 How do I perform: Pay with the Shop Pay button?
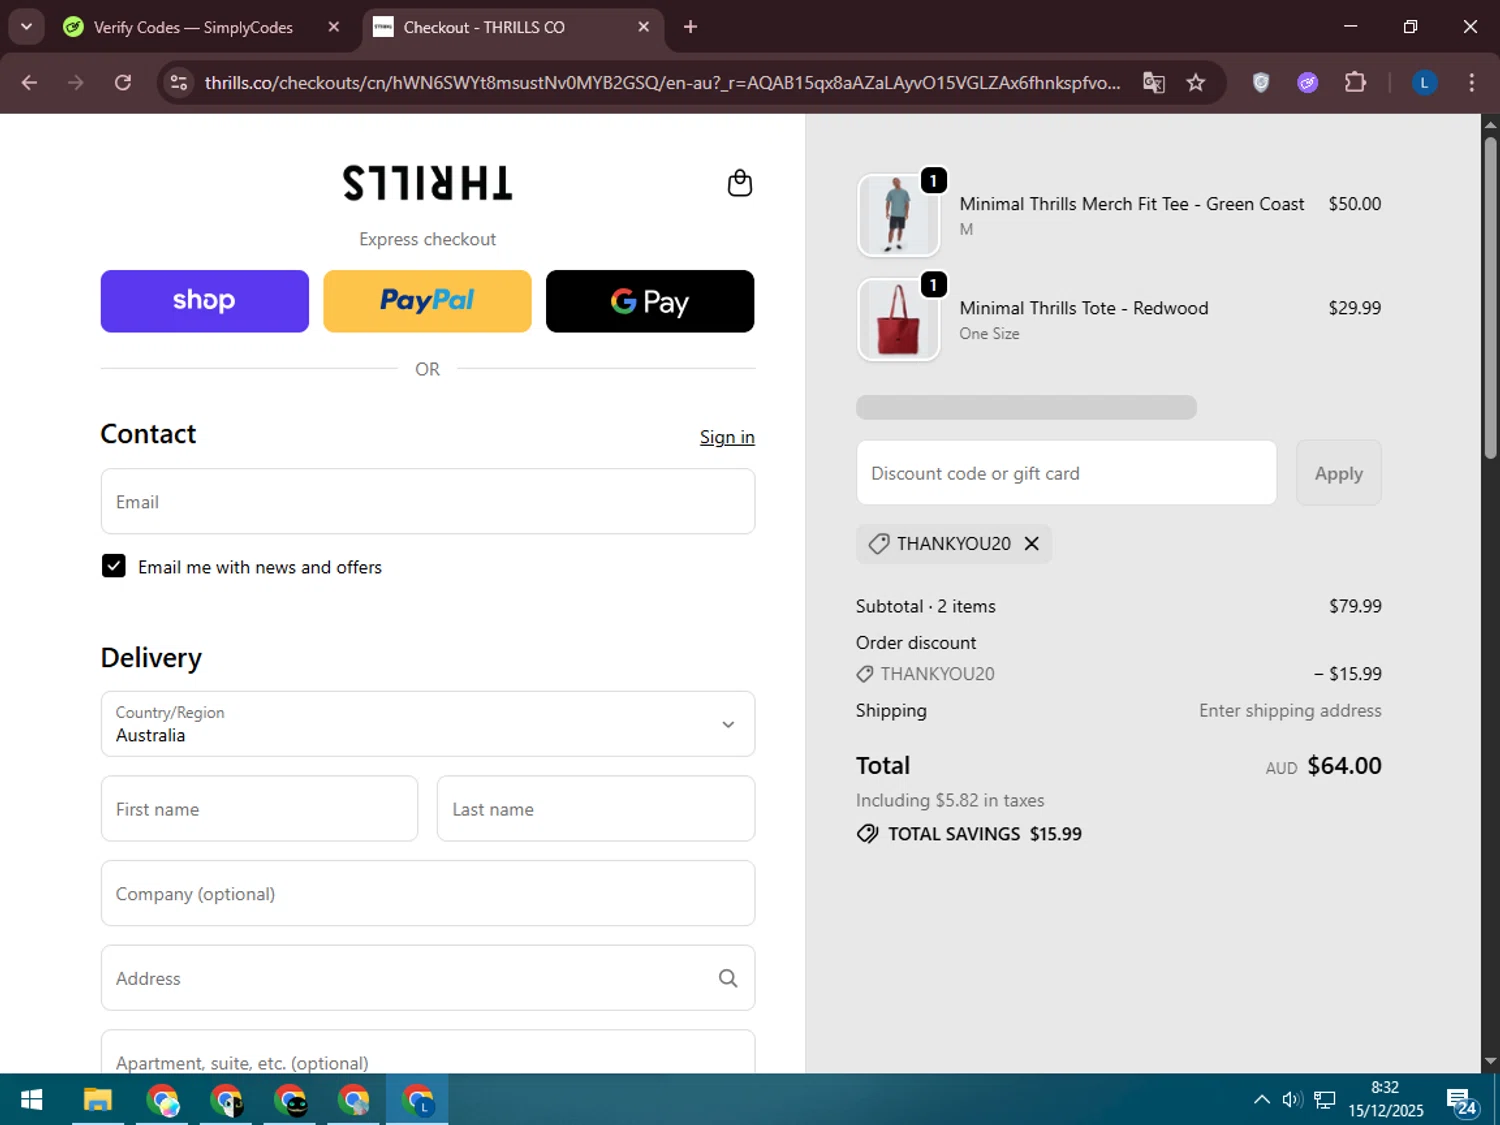click(x=204, y=301)
